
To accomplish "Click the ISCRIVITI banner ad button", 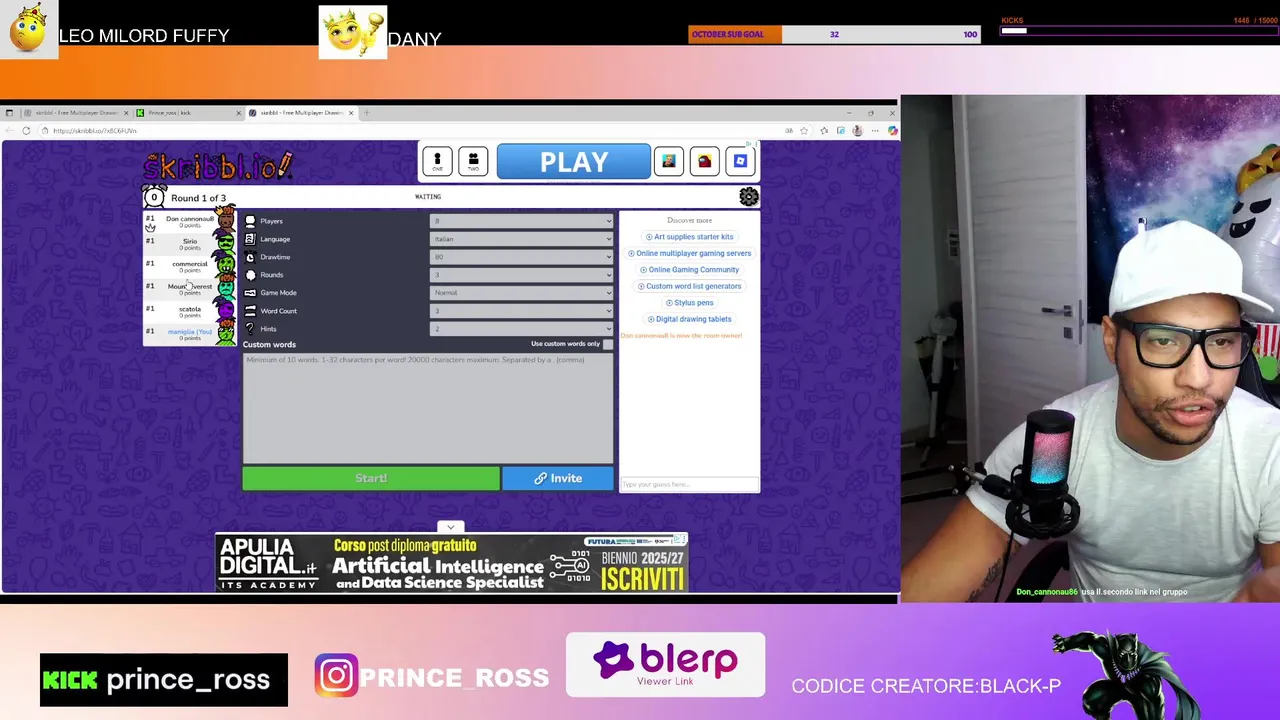I will pos(643,579).
